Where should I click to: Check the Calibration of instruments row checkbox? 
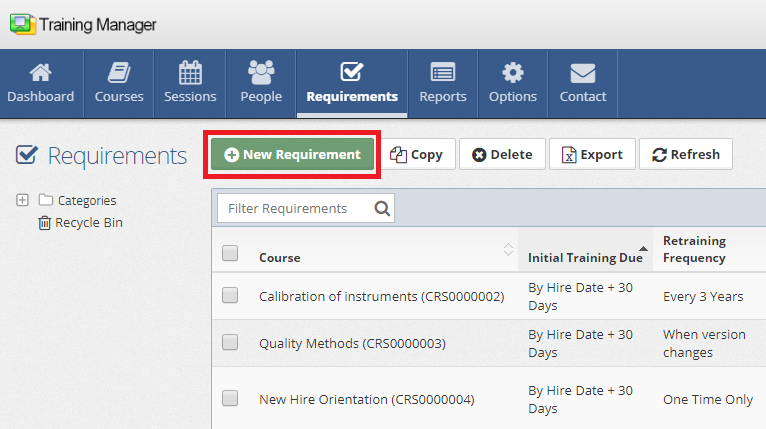click(x=230, y=295)
